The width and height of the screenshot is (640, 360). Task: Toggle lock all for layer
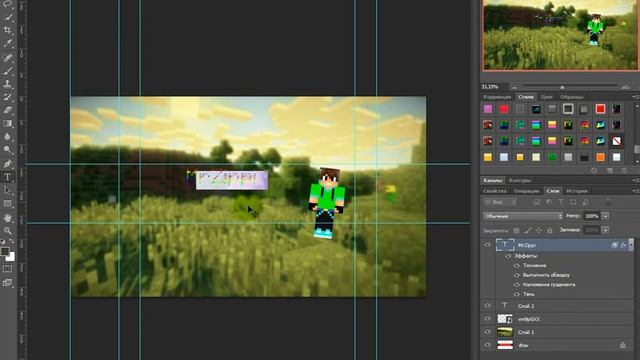tap(550, 230)
